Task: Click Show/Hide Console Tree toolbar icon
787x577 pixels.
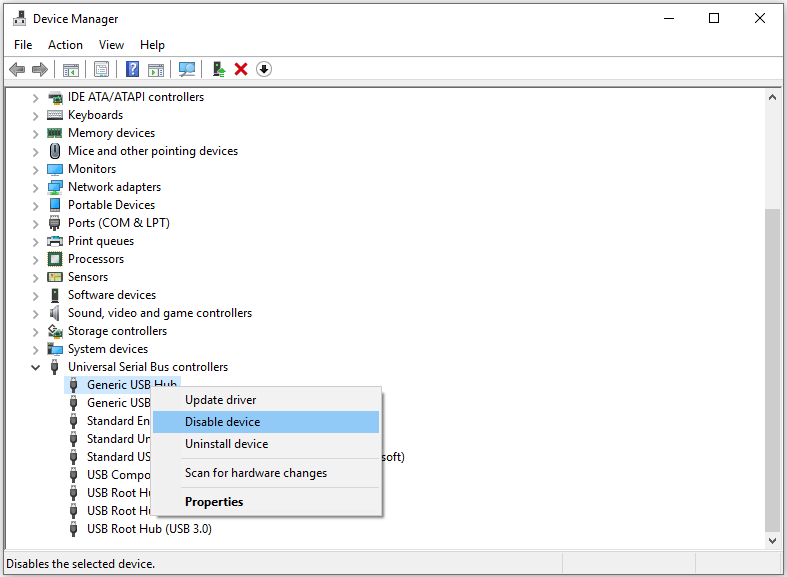Action: [x=71, y=69]
